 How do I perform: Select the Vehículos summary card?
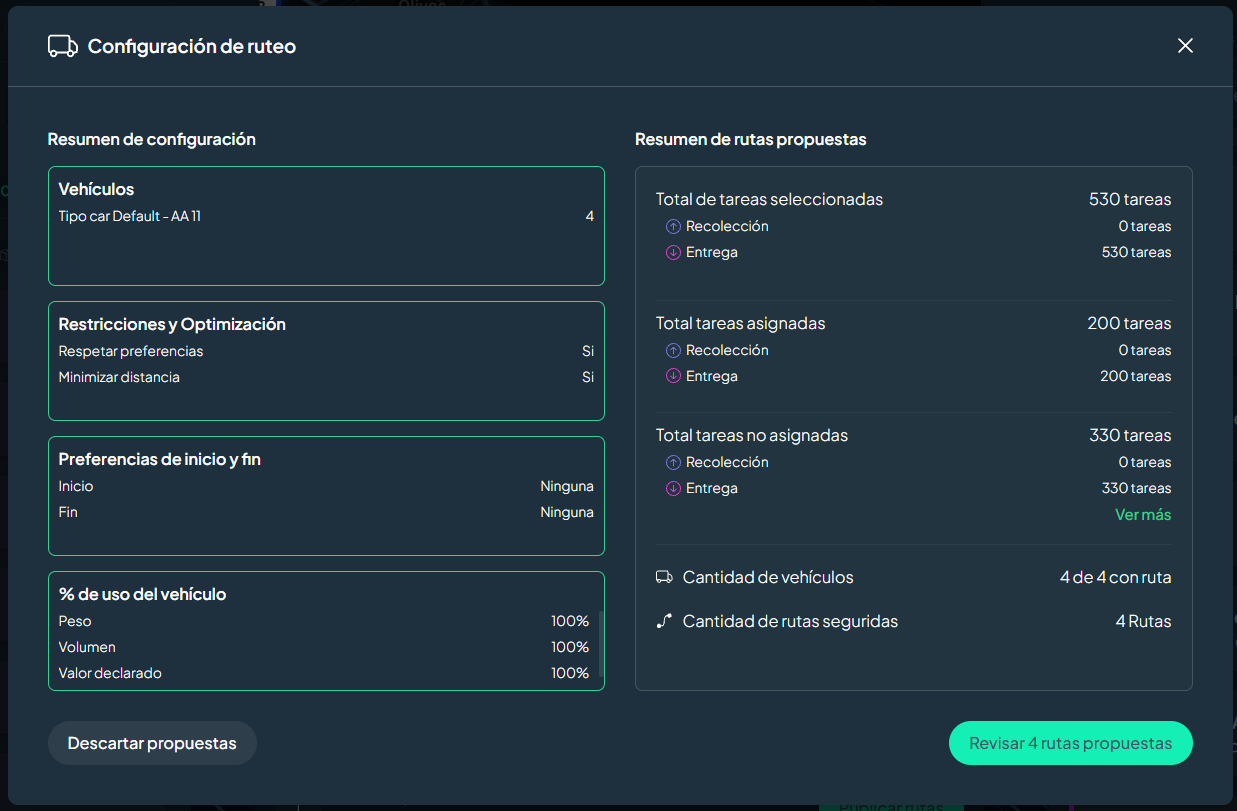[326, 226]
